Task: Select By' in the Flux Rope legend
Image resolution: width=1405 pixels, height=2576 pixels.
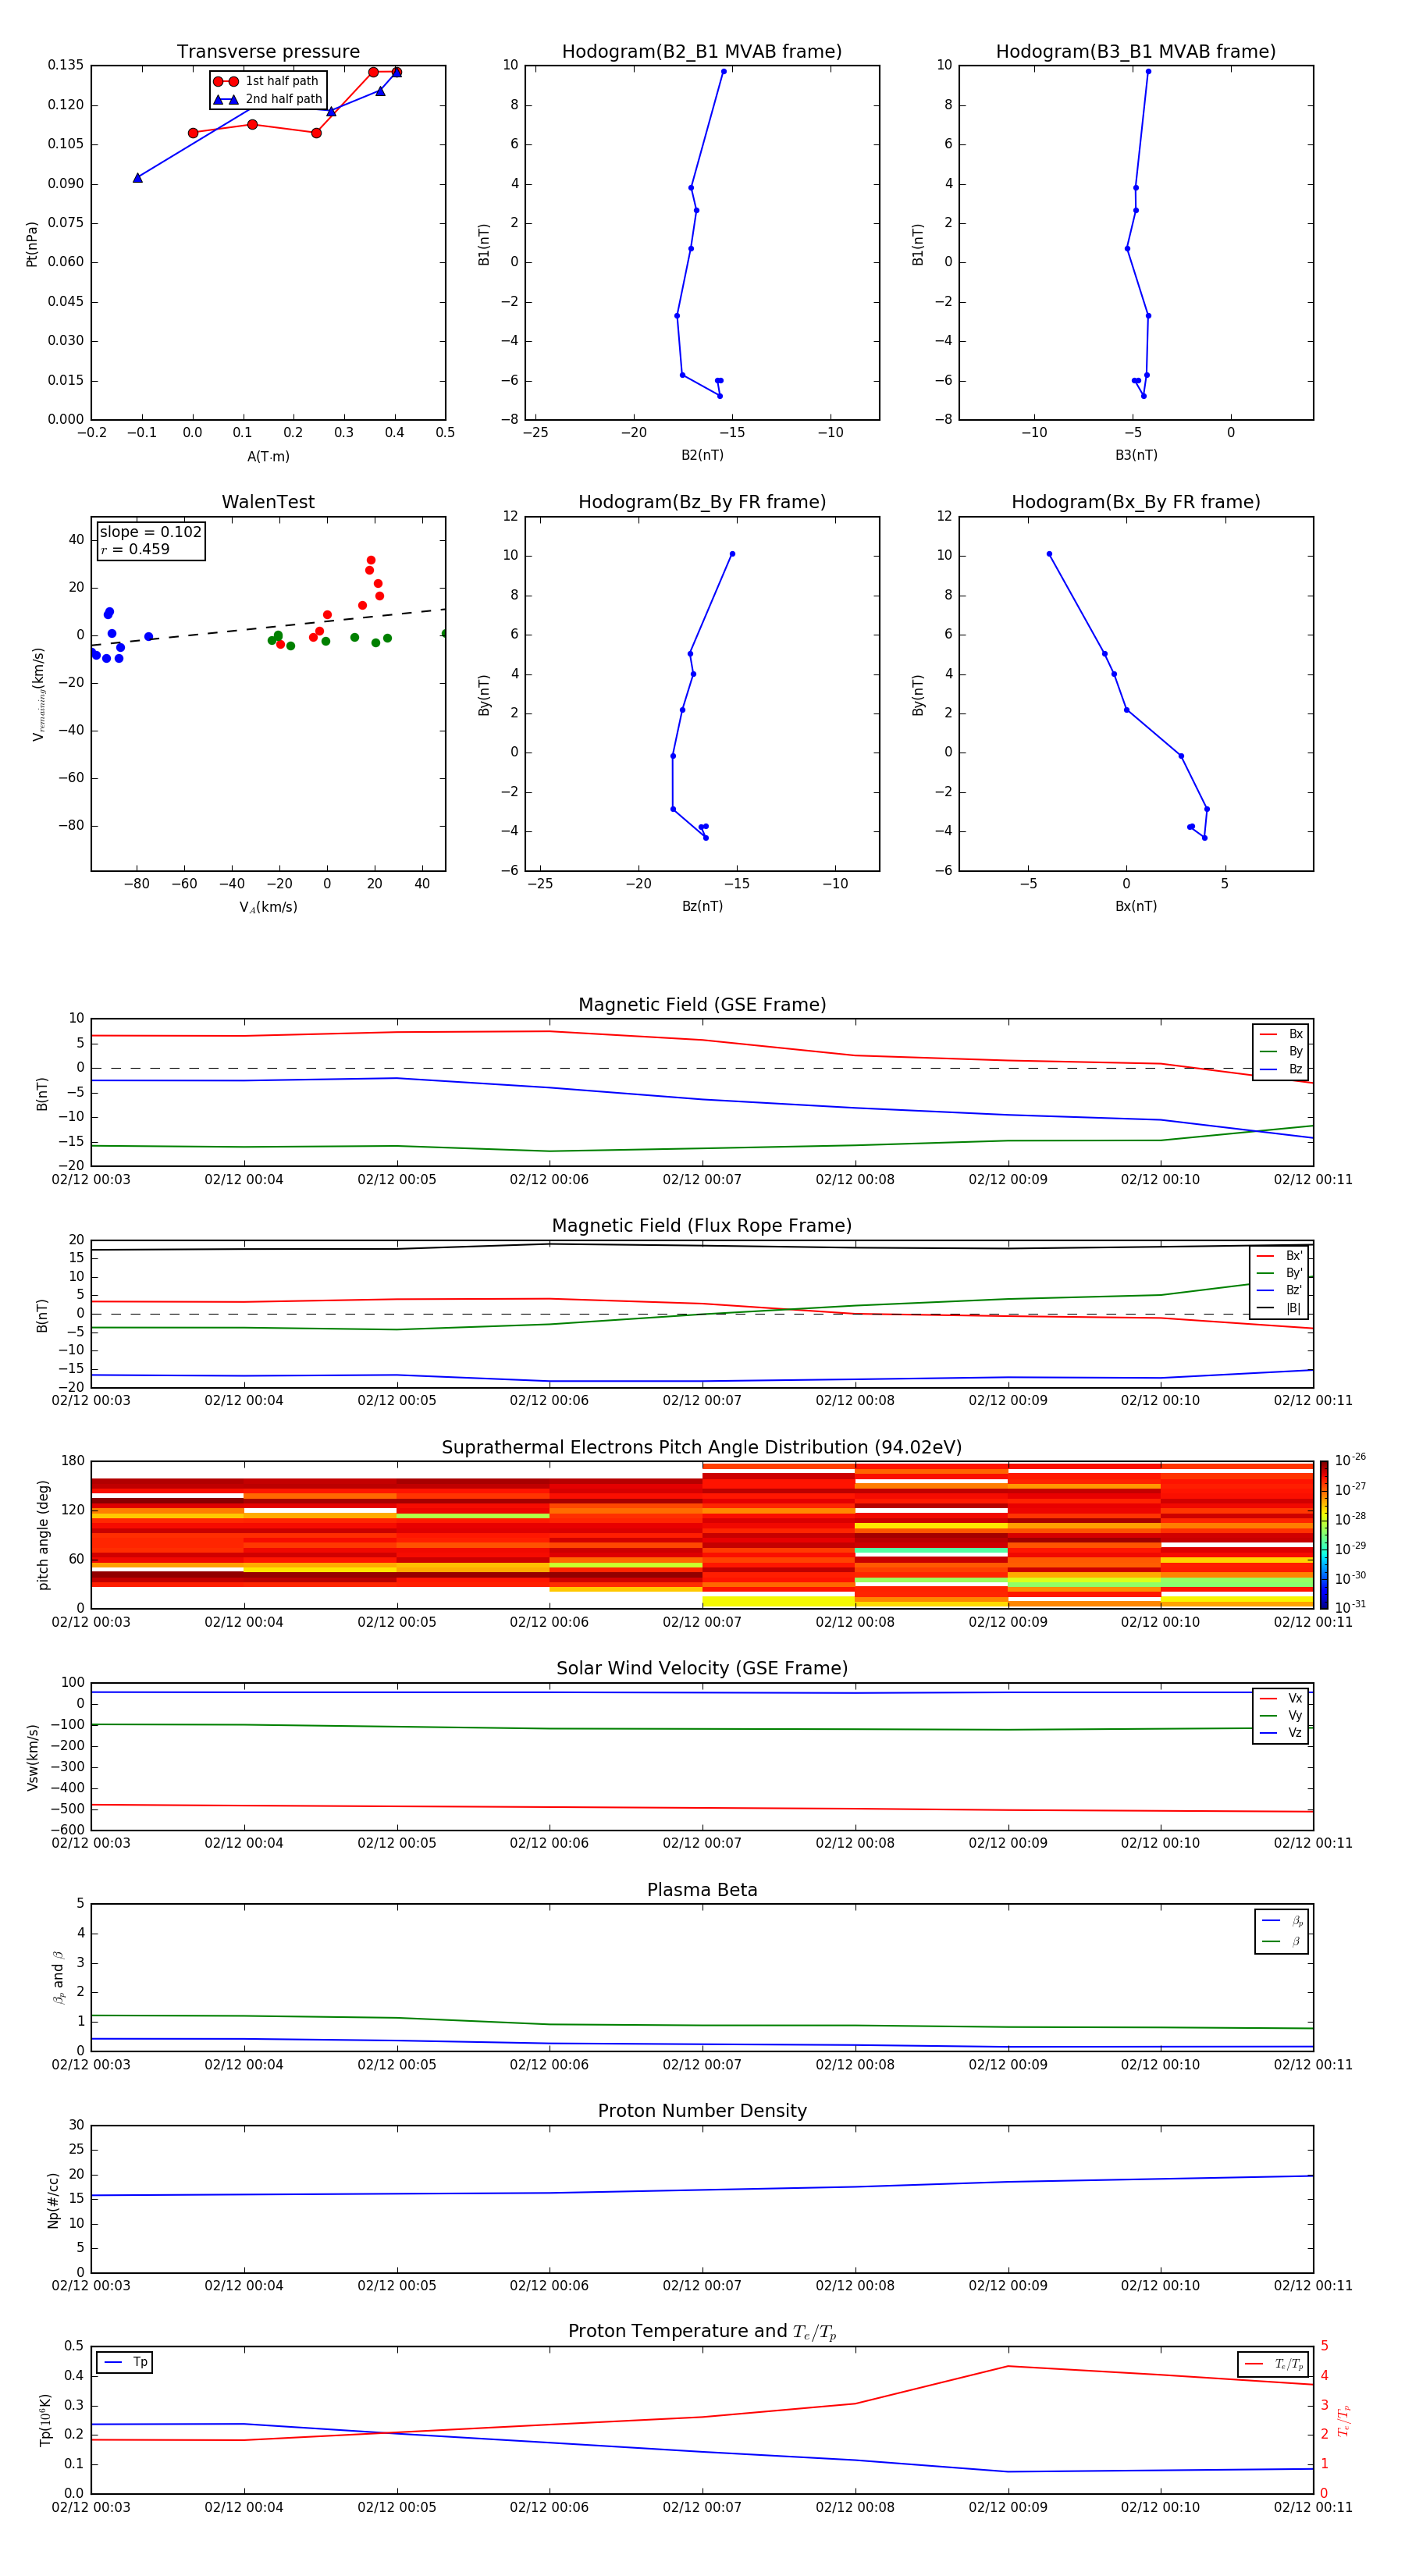Action: [x=1279, y=1273]
